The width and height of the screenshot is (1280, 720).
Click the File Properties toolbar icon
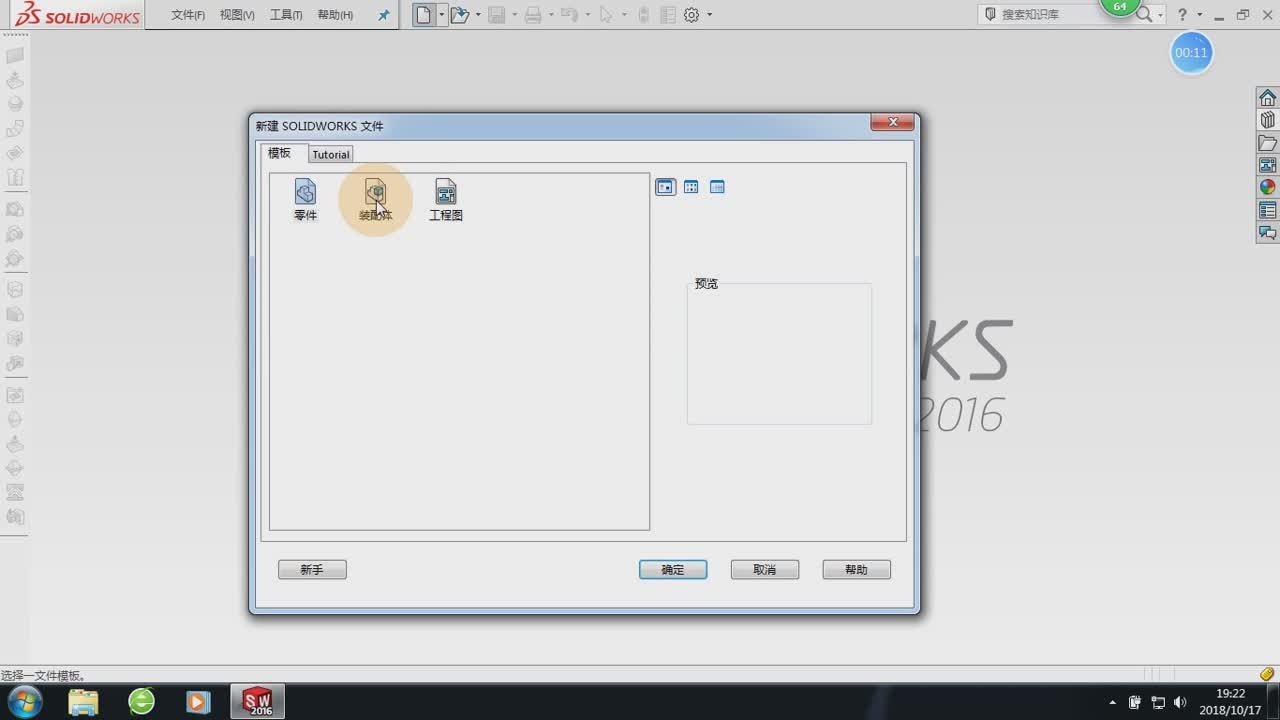pyautogui.click(x=668, y=15)
